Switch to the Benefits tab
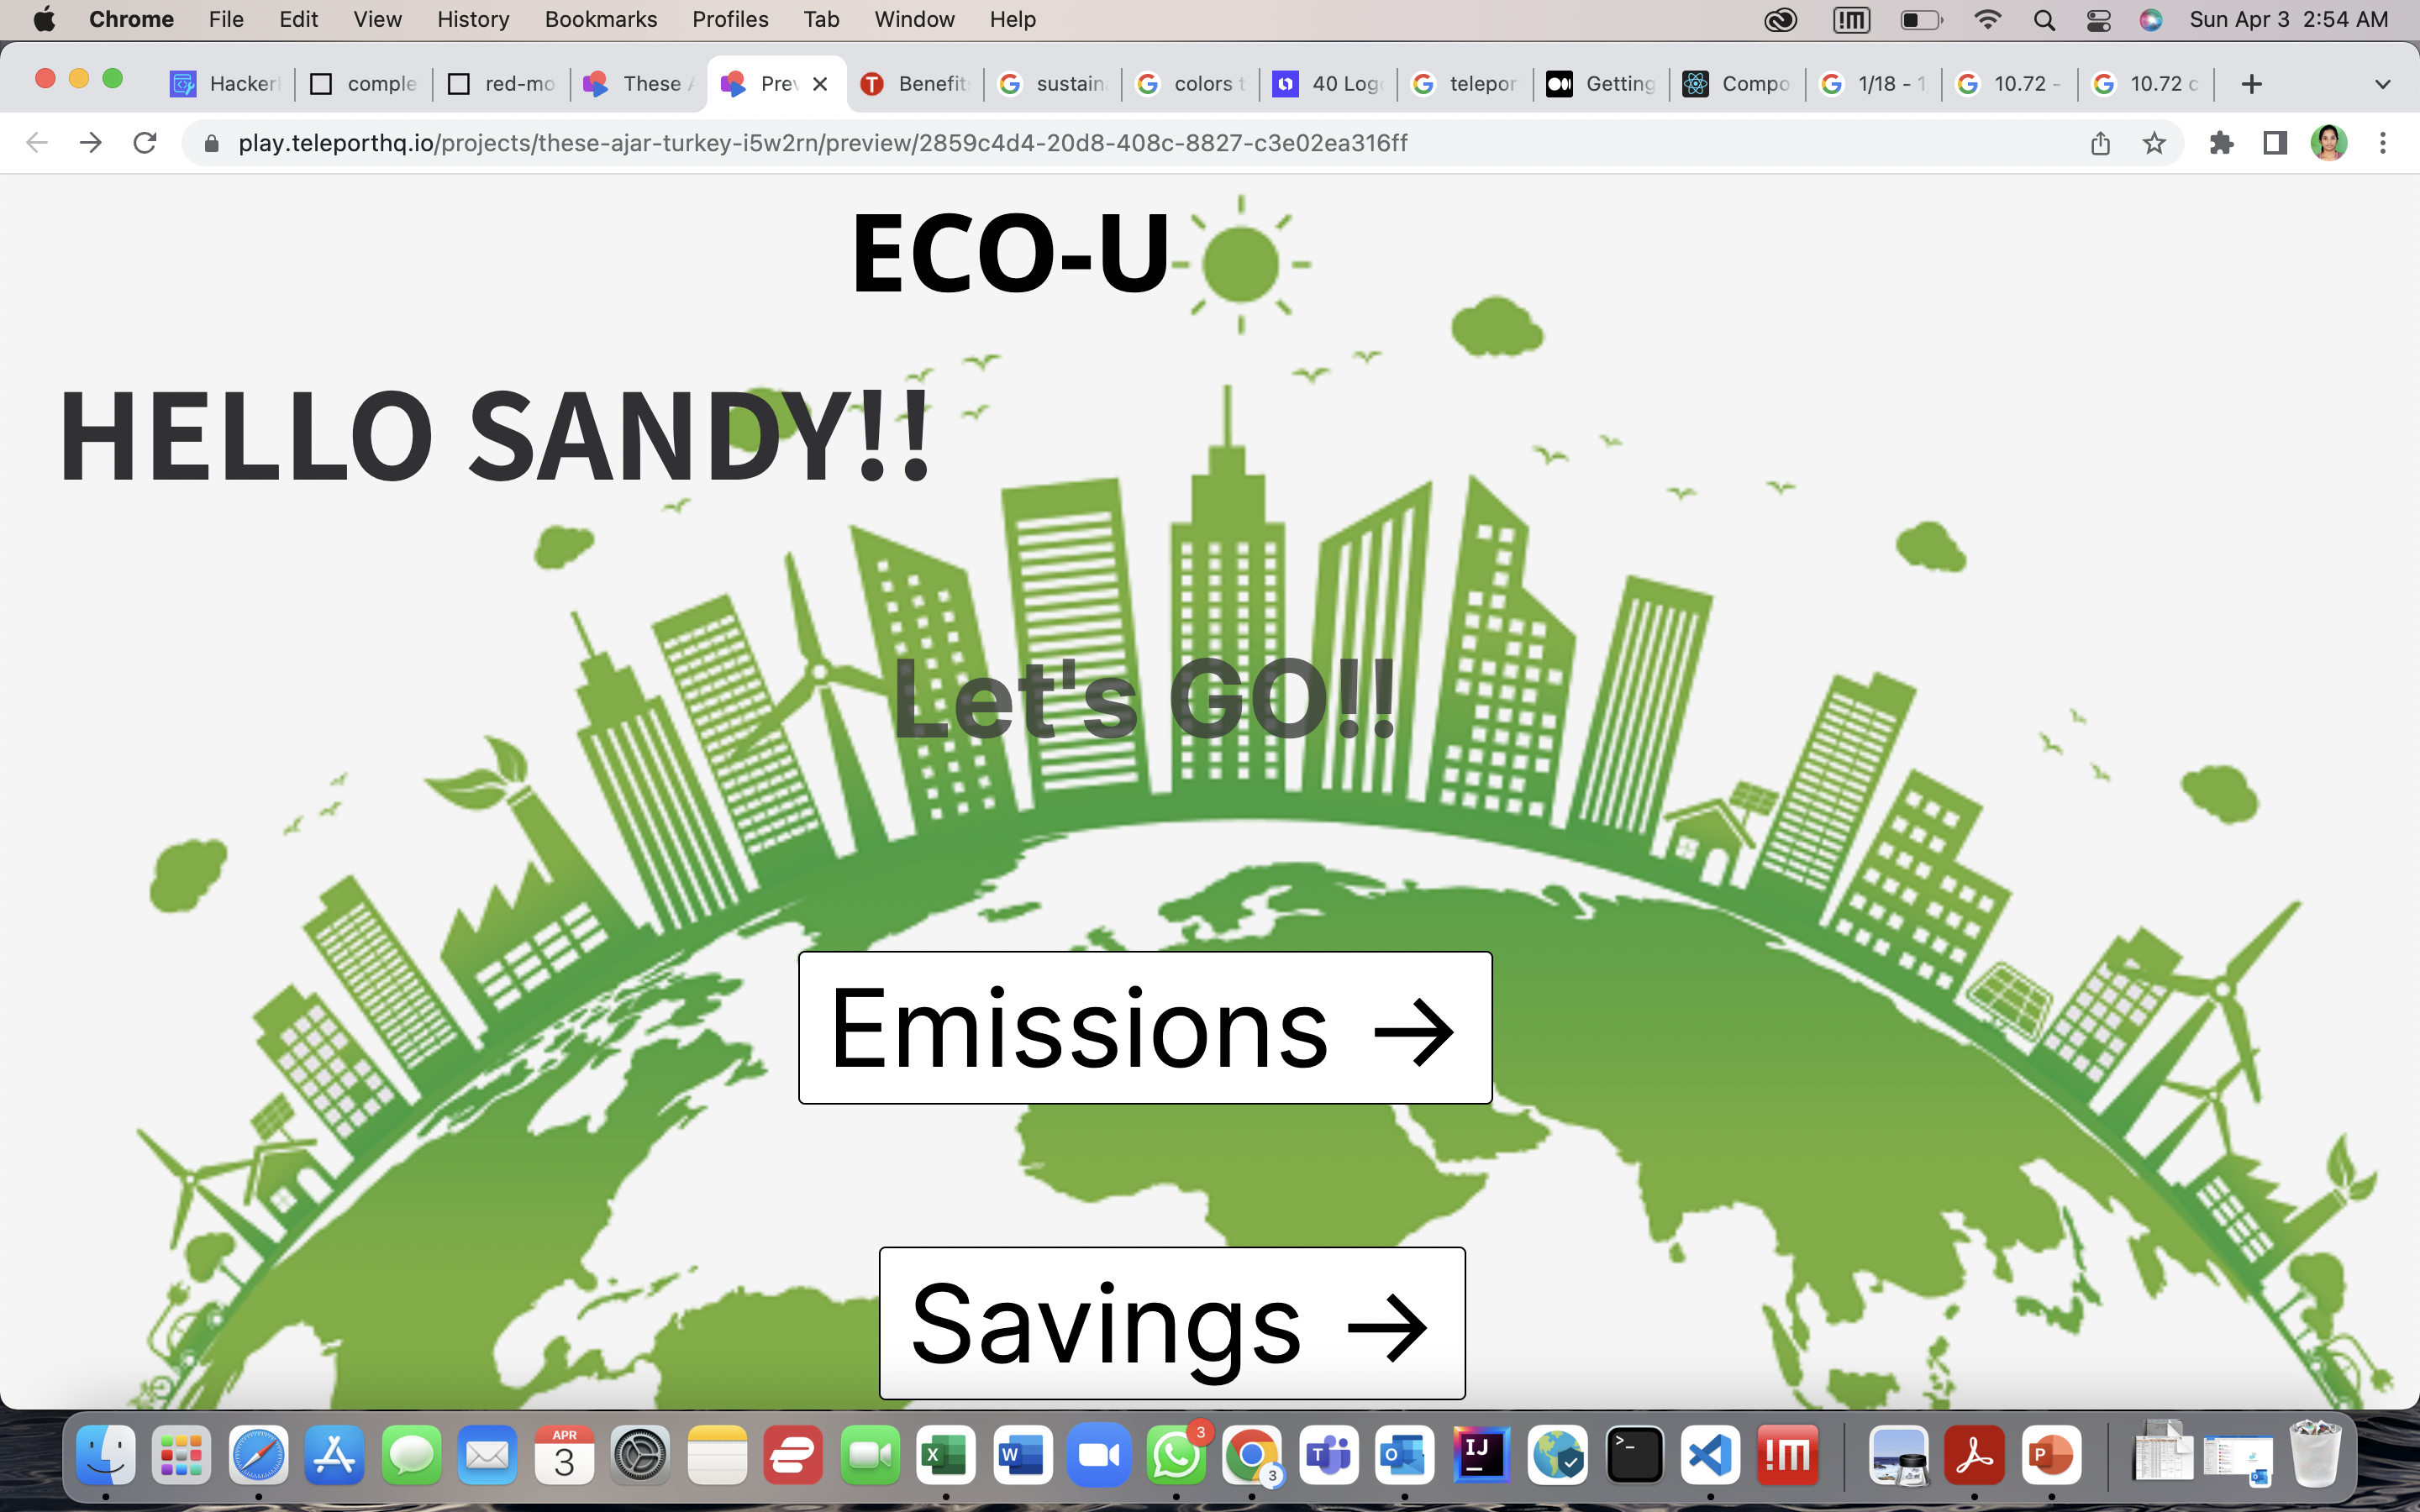 pyautogui.click(x=915, y=84)
